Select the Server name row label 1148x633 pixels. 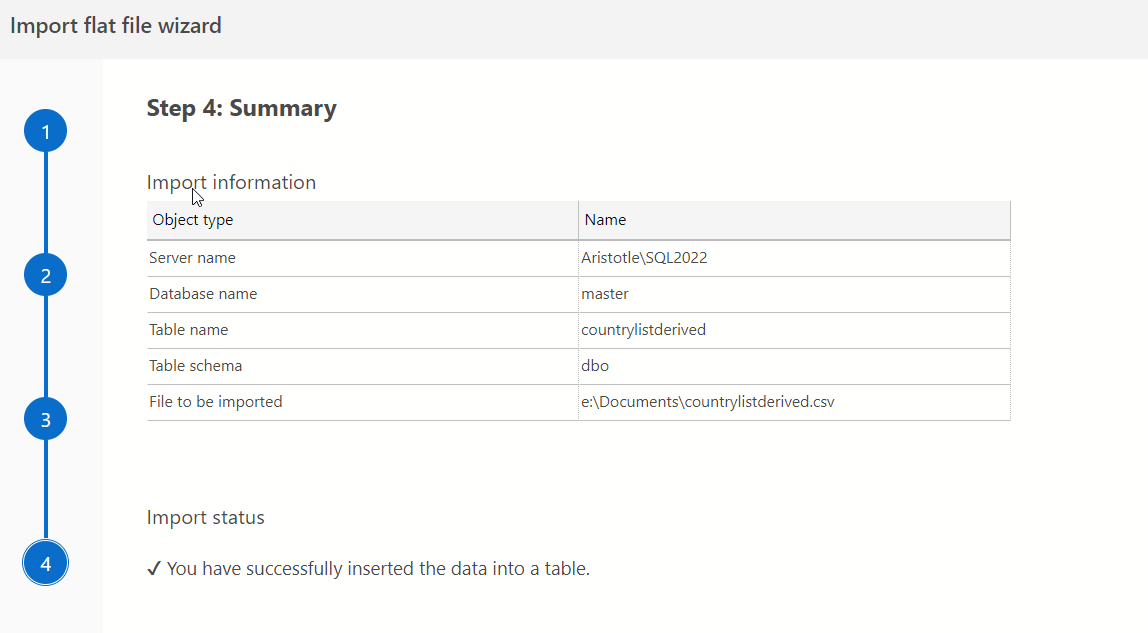(x=193, y=258)
